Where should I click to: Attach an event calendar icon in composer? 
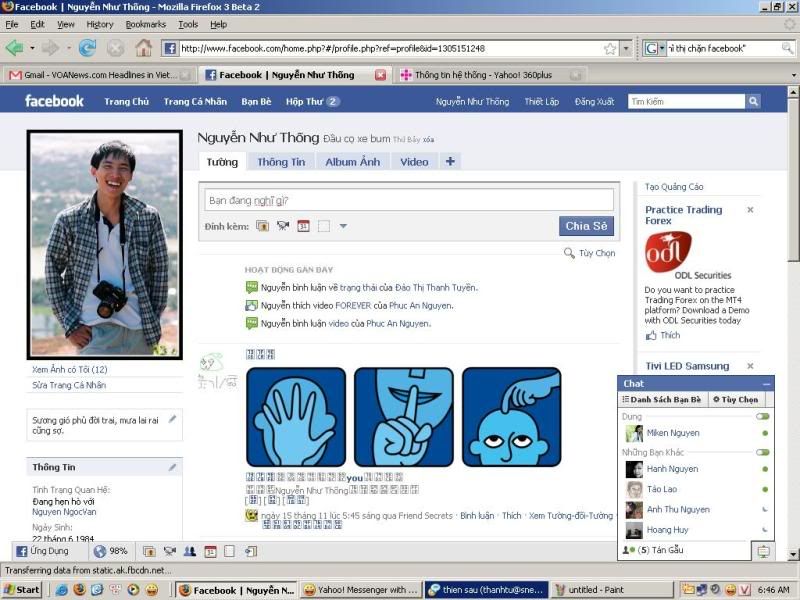pos(303,226)
